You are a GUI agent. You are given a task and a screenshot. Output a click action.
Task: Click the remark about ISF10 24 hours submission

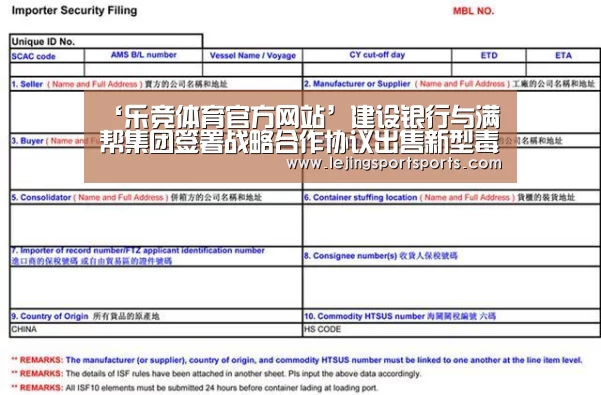click(195, 387)
